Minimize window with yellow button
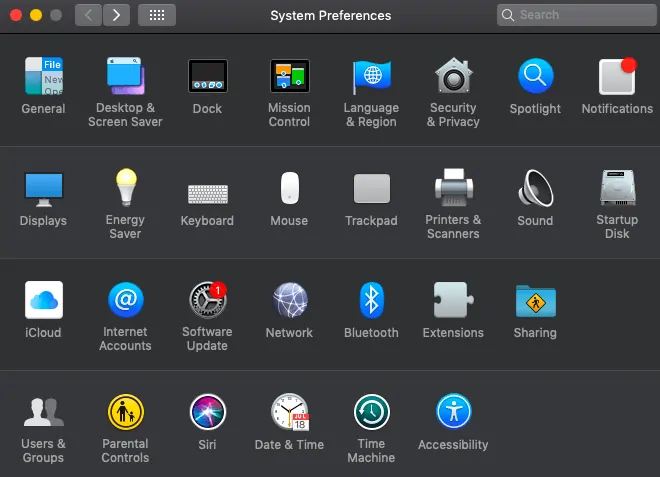This screenshot has width=660, height=477. click(x=36, y=15)
